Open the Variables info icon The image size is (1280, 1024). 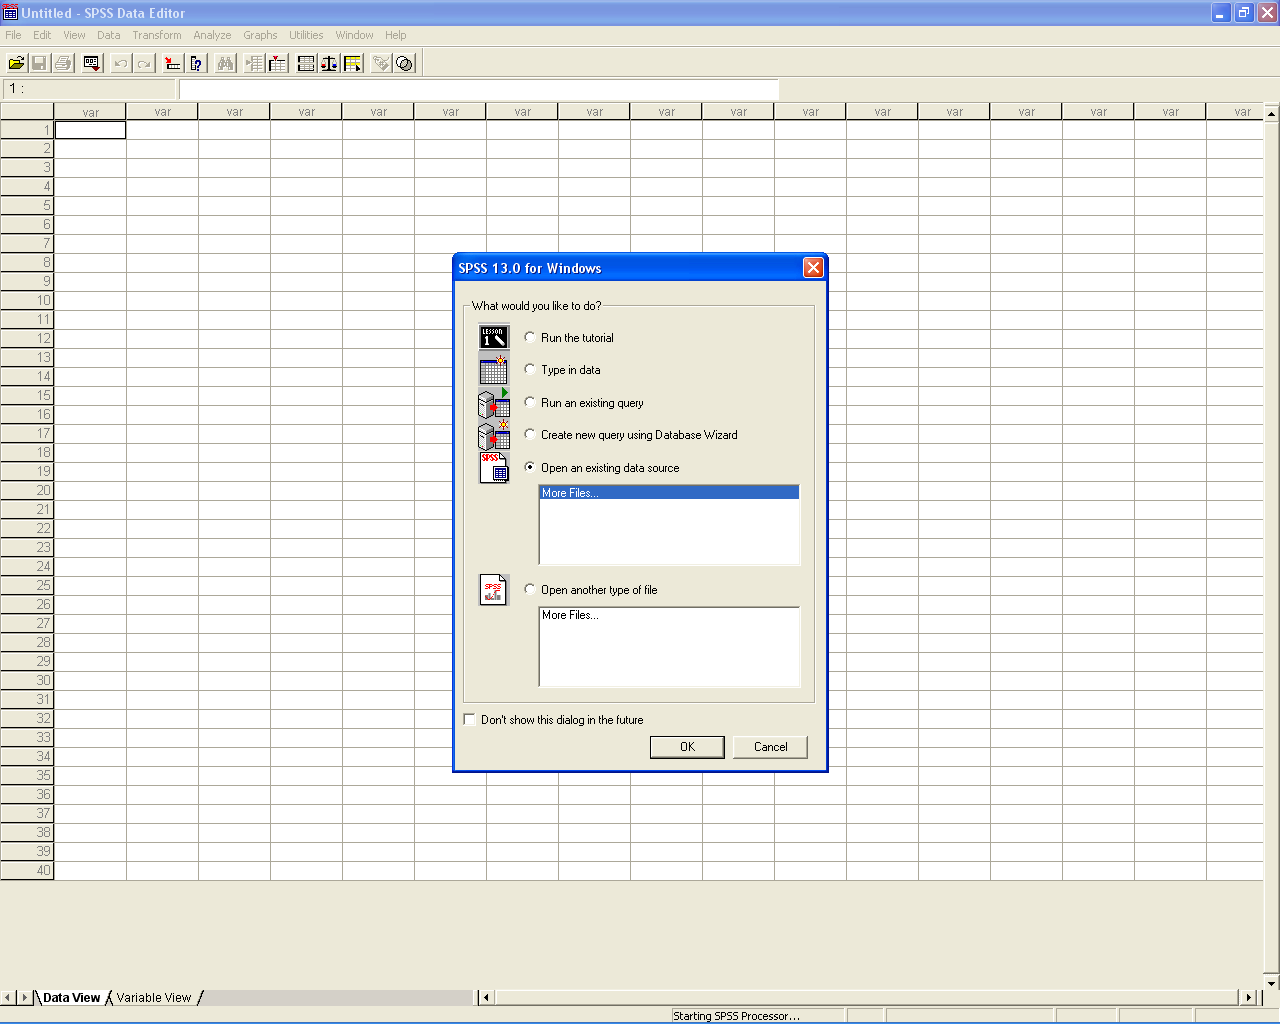(x=197, y=63)
